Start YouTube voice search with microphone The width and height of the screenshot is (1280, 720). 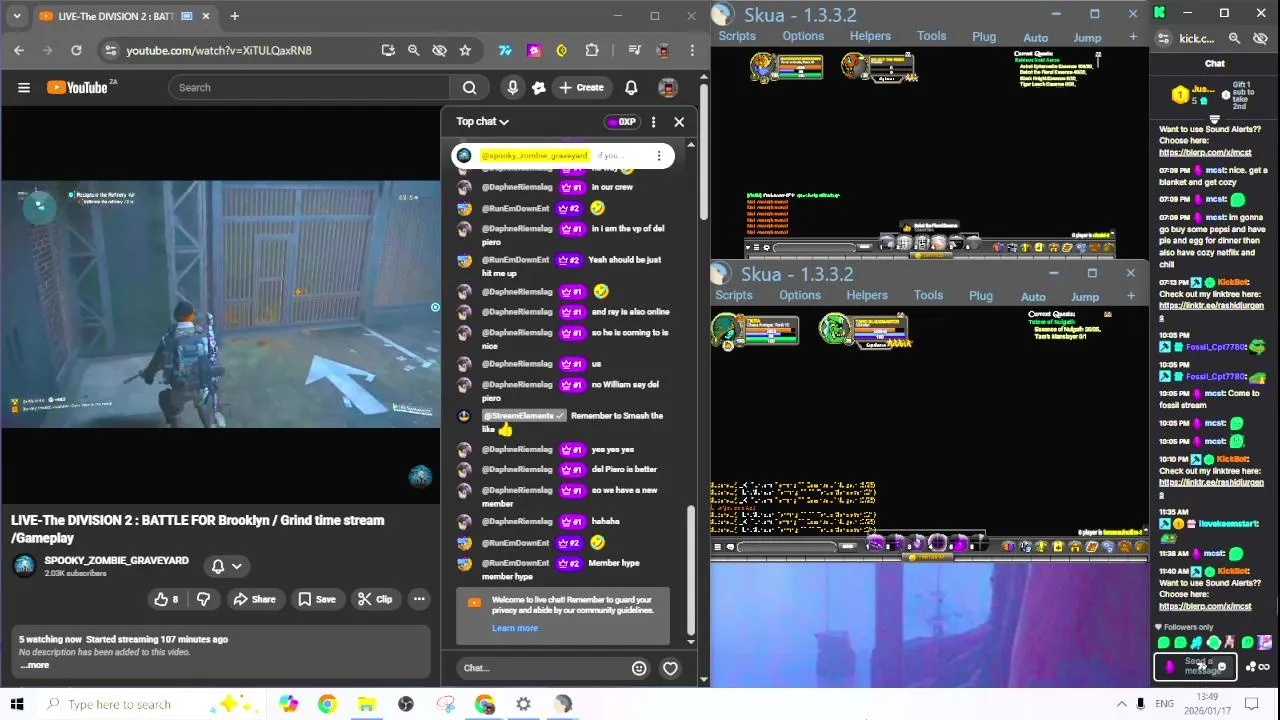pyautogui.click(x=512, y=88)
